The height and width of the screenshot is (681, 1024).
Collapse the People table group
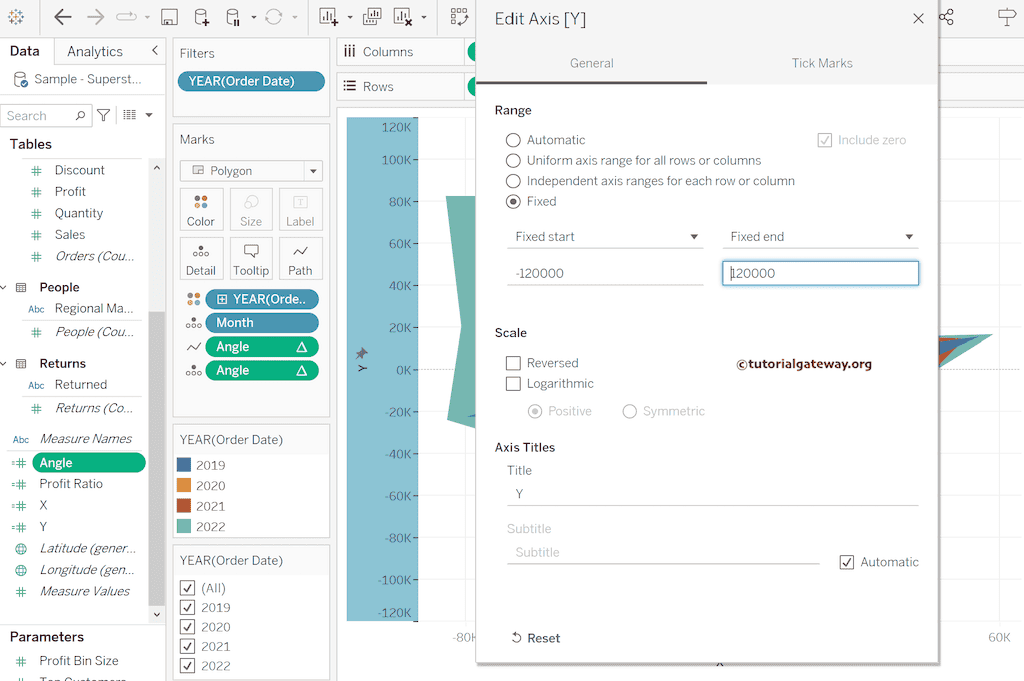point(4,287)
